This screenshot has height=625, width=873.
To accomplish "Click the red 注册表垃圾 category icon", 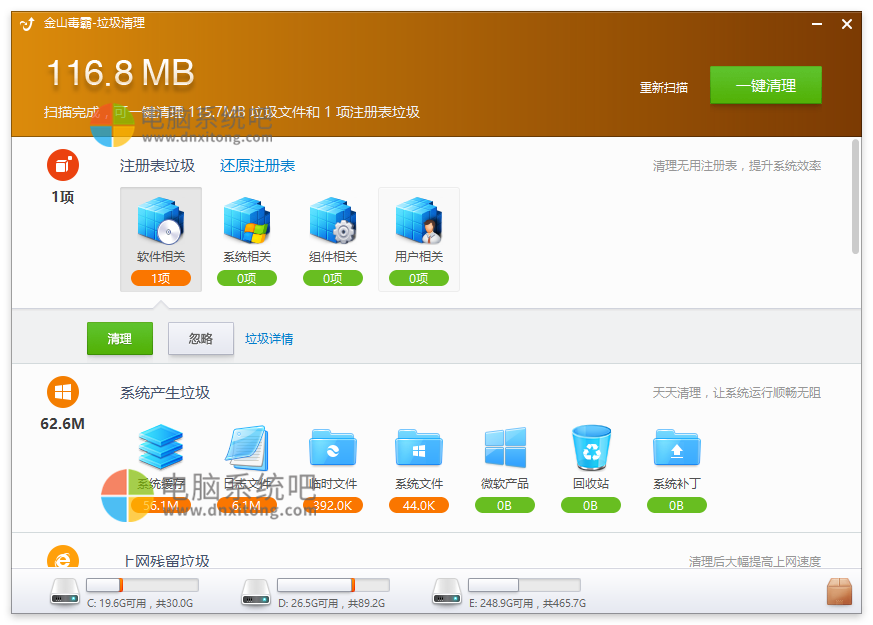I will (x=63, y=165).
